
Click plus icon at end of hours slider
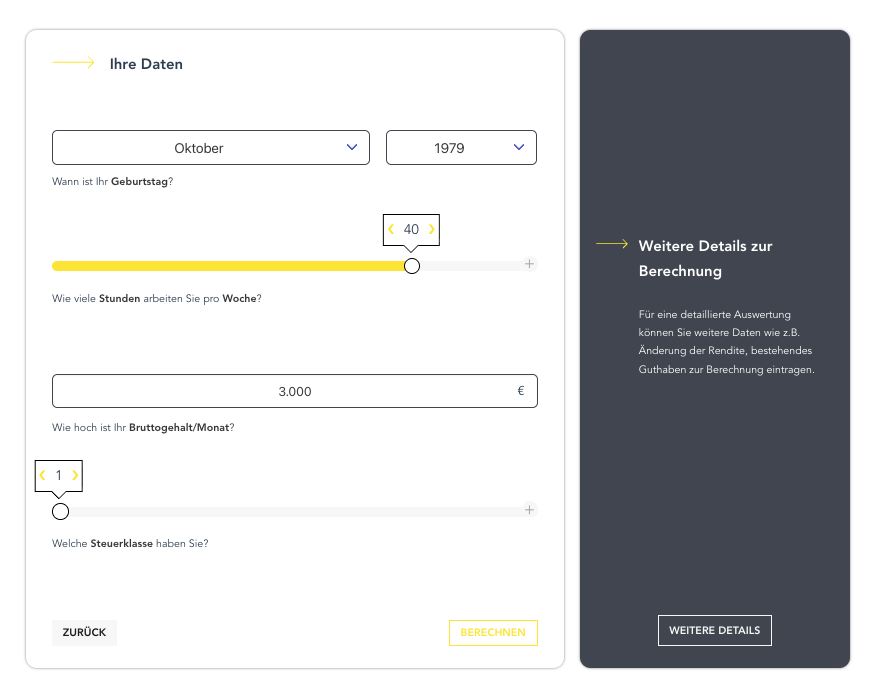pos(530,265)
